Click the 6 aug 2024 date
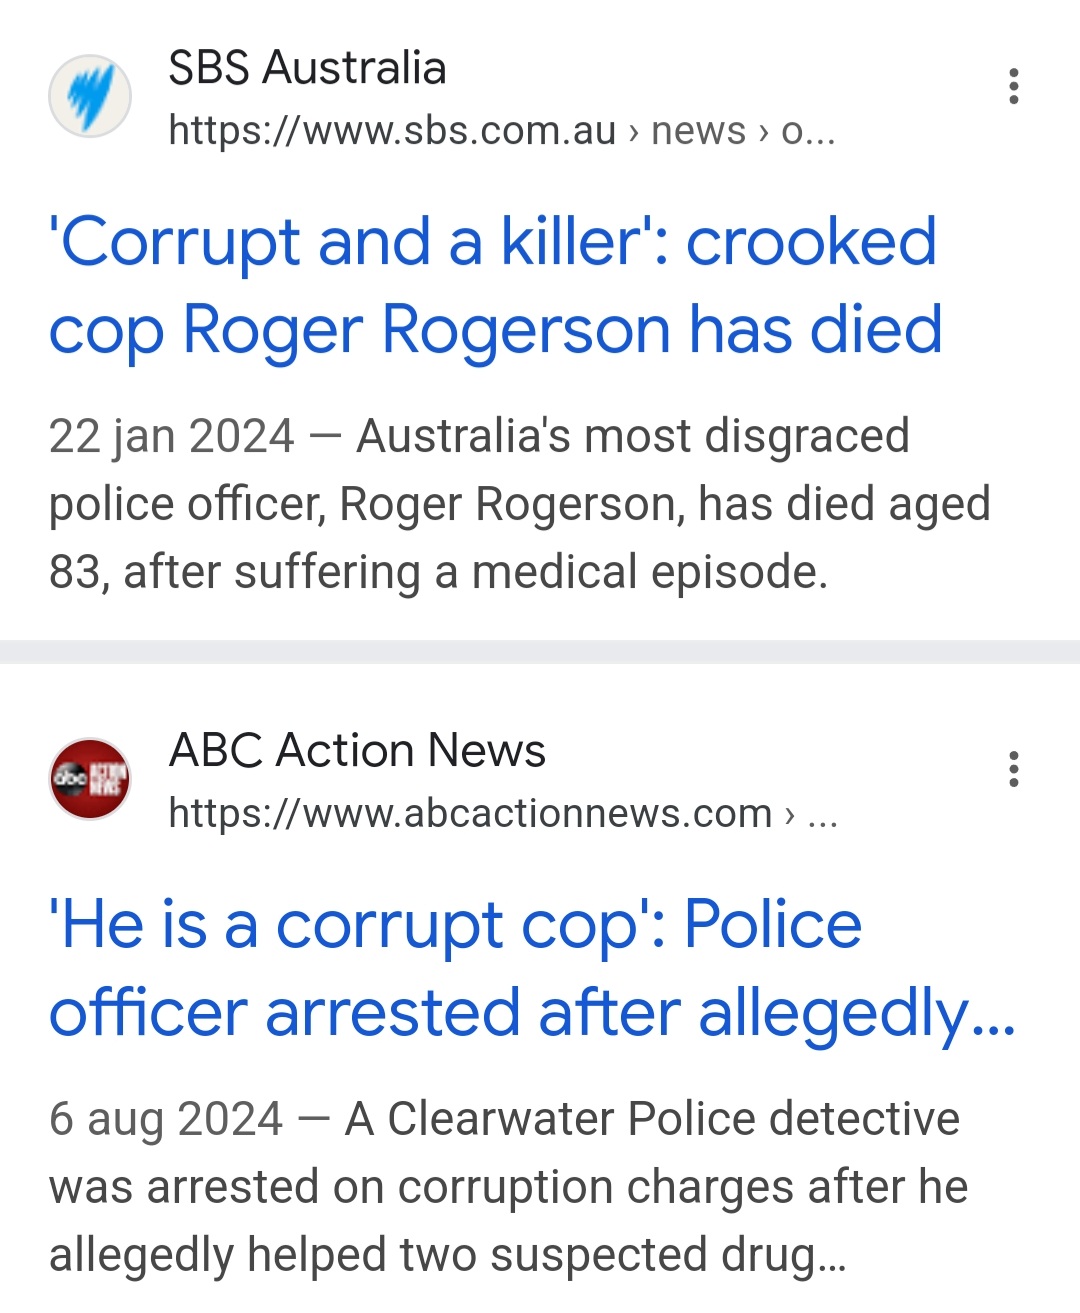The width and height of the screenshot is (1080, 1313). point(166,1119)
